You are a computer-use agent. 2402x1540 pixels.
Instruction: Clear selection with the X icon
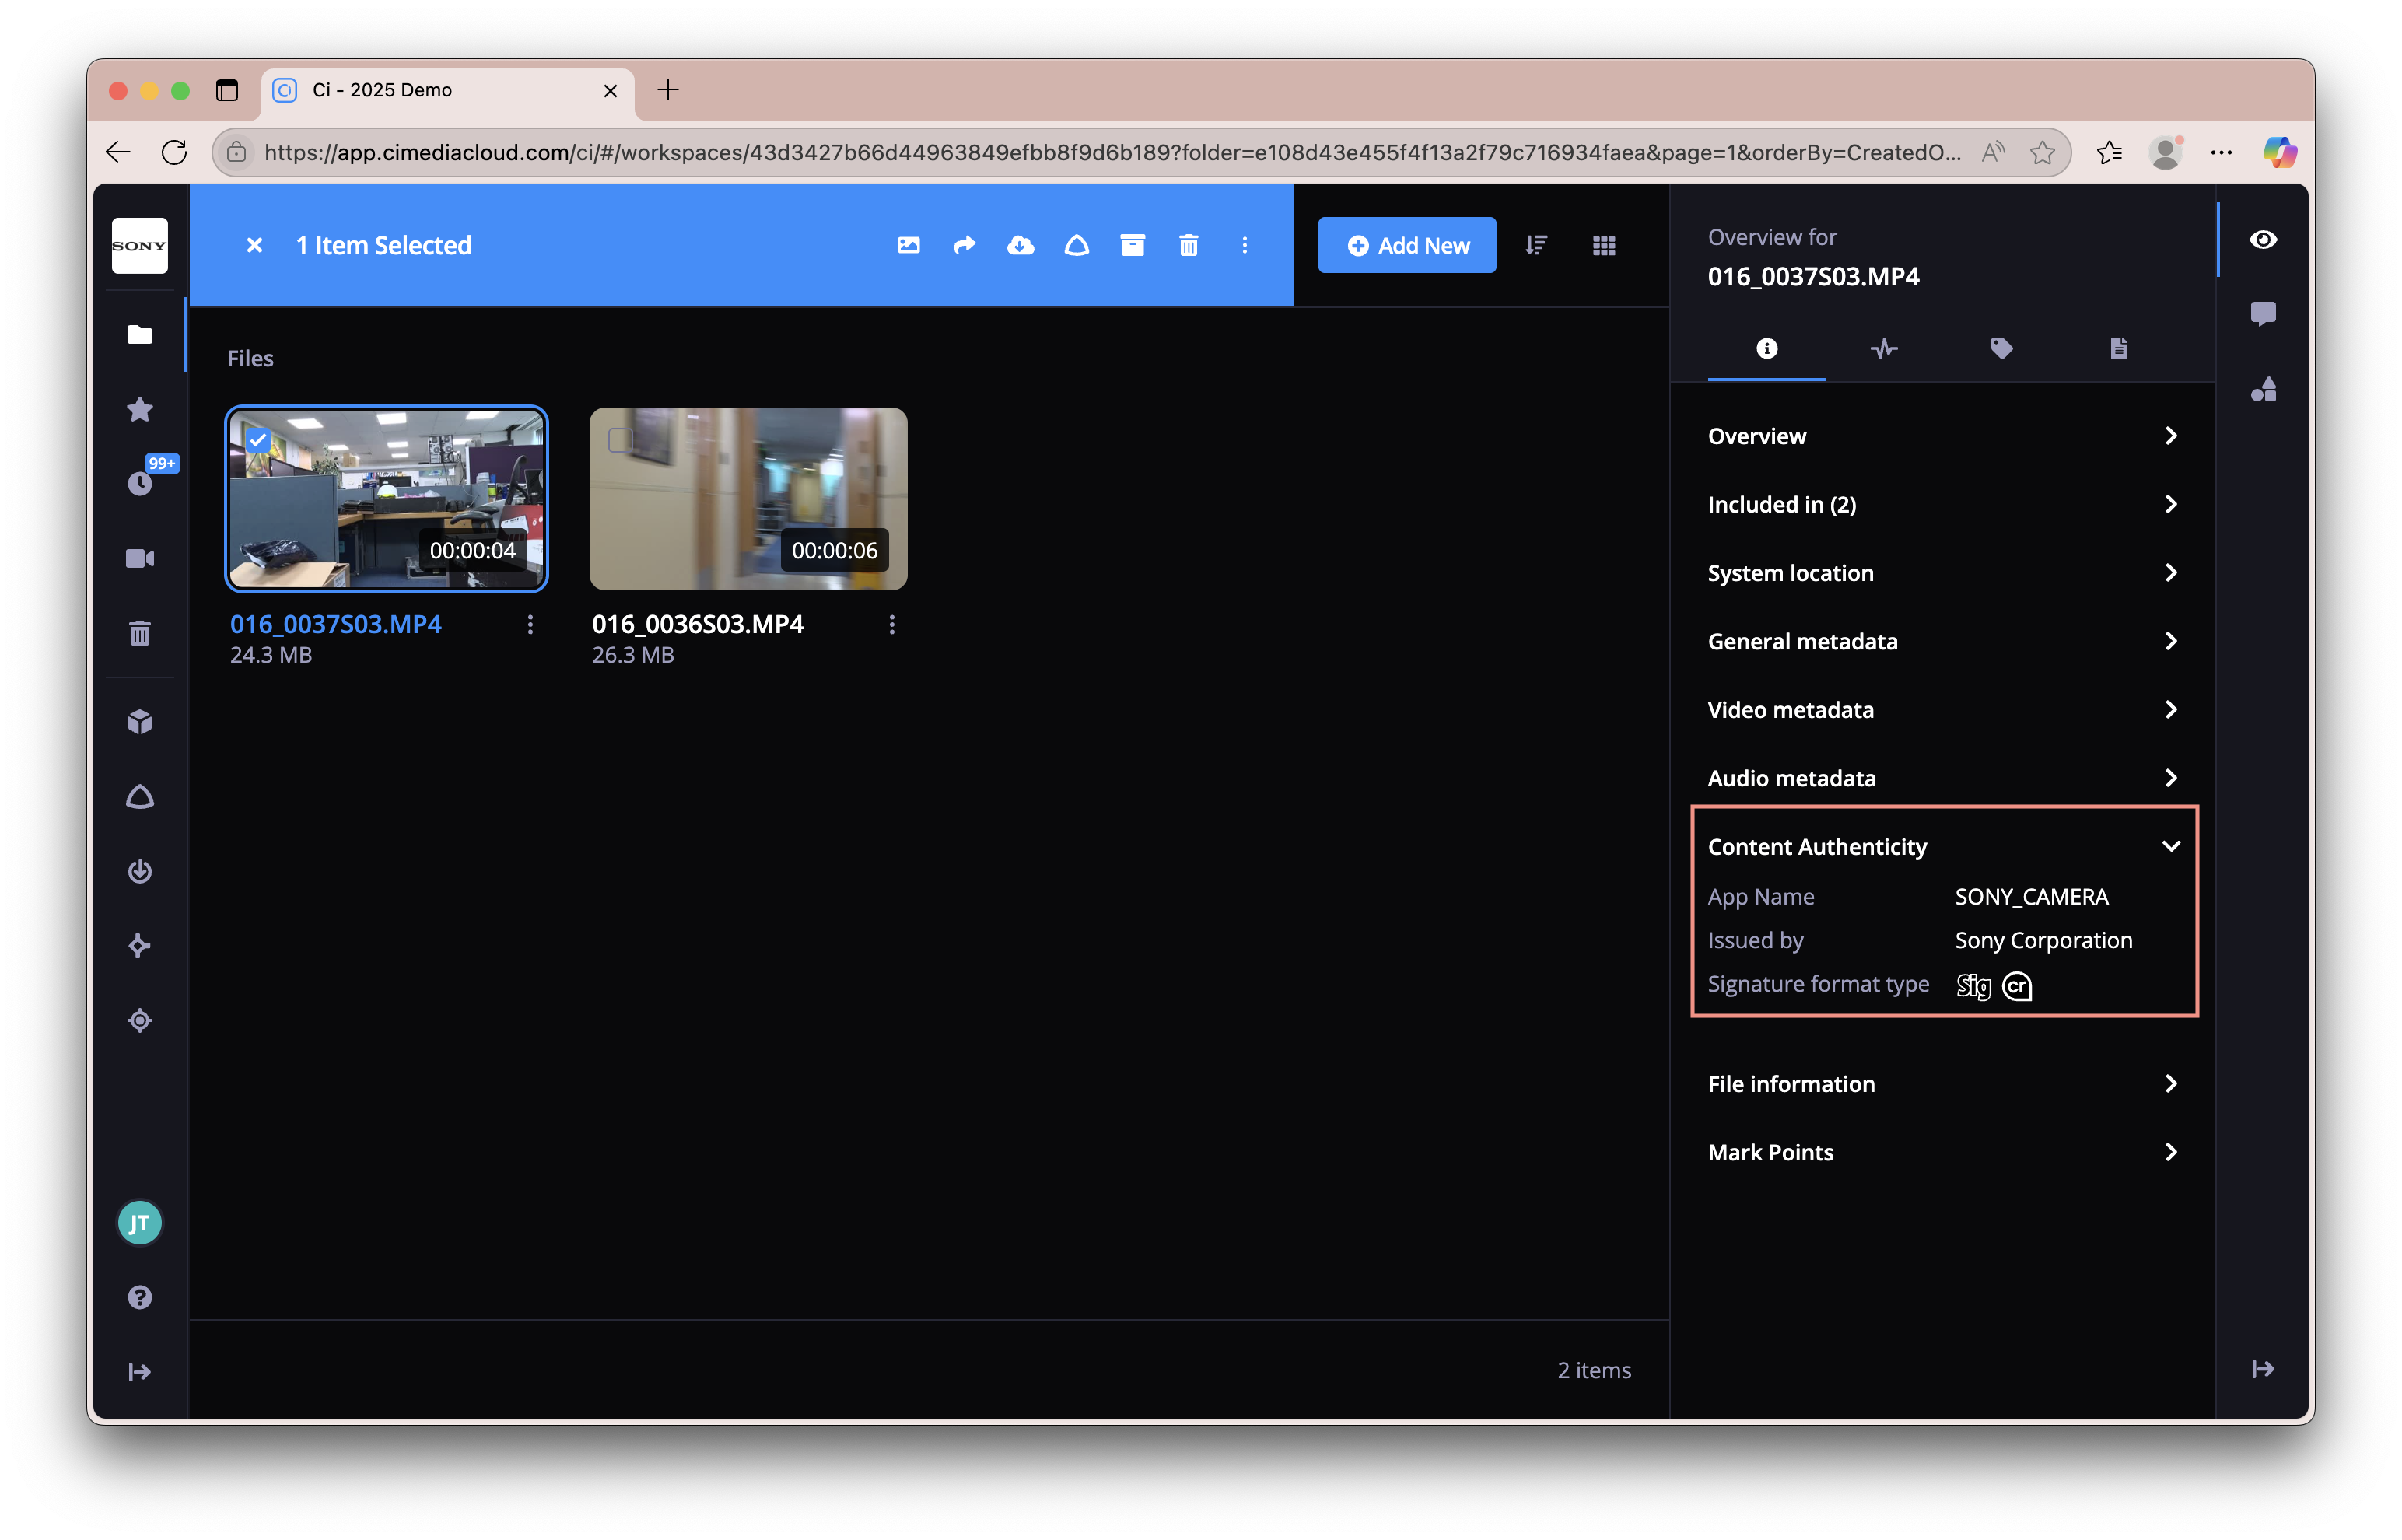(254, 245)
